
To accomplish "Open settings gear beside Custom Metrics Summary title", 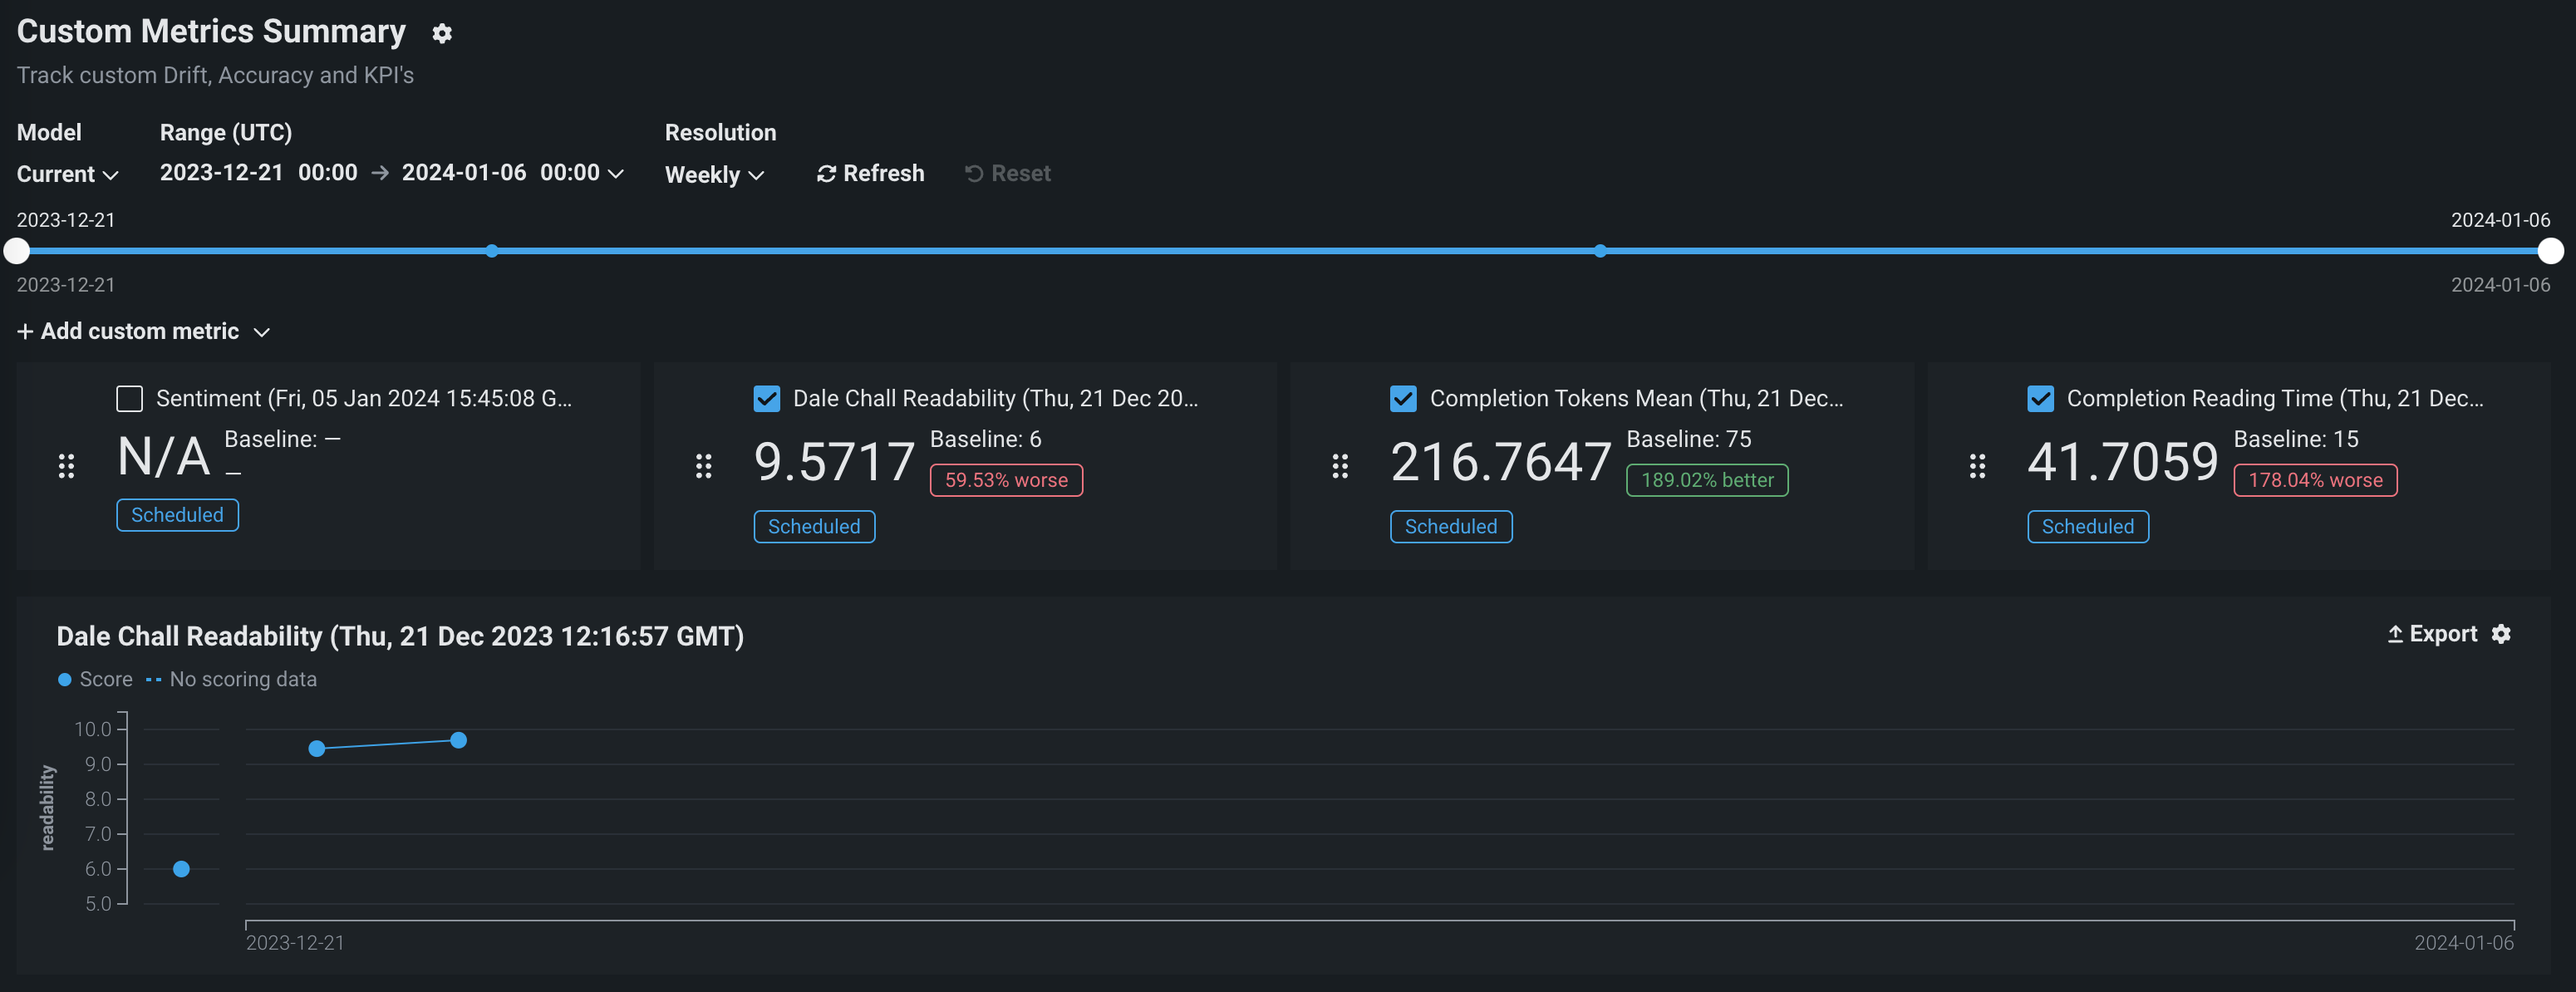I will click(442, 33).
